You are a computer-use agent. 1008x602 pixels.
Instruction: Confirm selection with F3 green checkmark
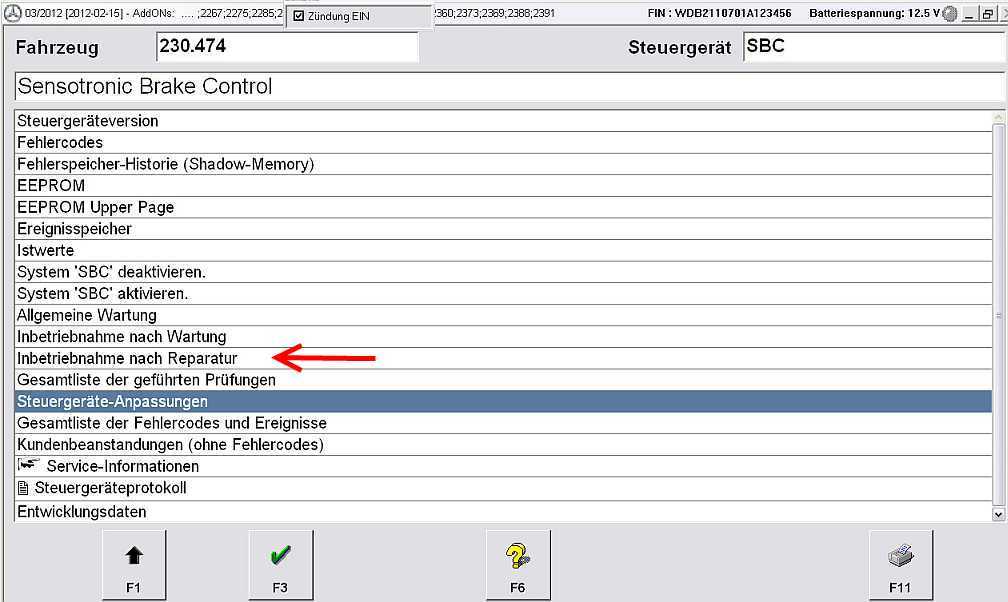(x=280, y=565)
